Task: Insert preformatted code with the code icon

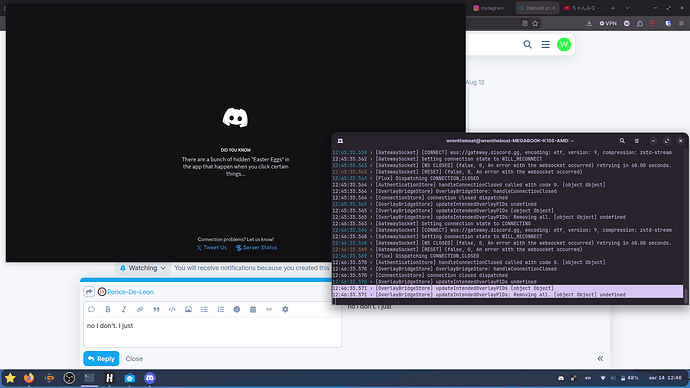Action: (x=172, y=309)
